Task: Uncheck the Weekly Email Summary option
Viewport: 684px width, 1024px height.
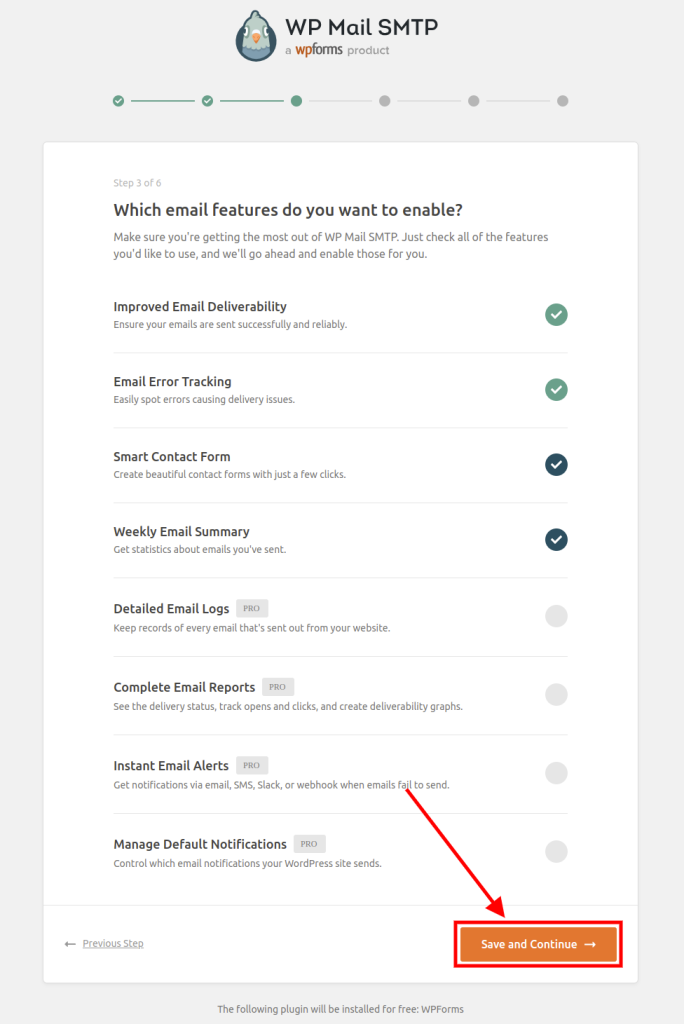Action: click(556, 540)
